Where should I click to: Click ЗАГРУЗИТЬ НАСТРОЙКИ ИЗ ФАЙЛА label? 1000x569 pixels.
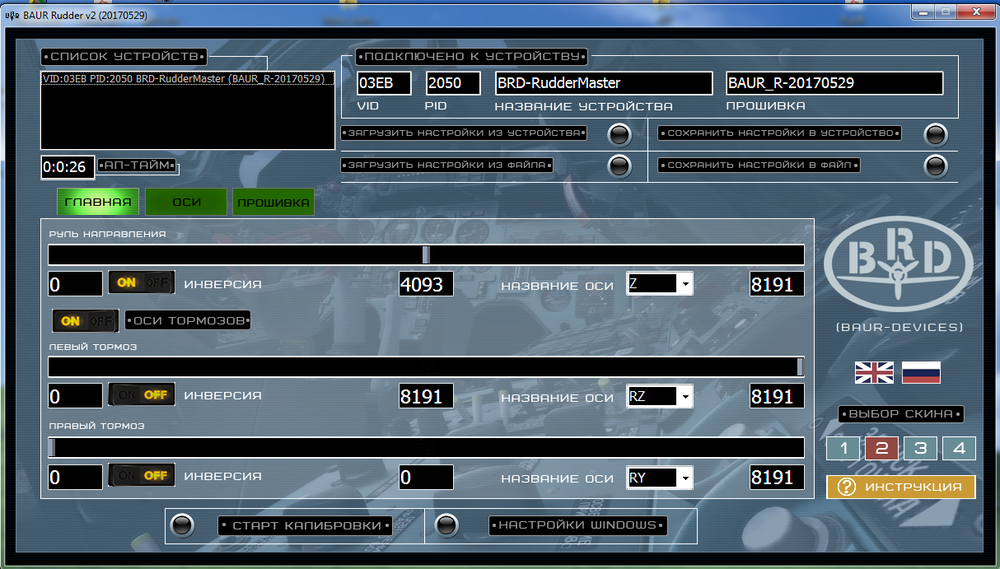click(447, 165)
